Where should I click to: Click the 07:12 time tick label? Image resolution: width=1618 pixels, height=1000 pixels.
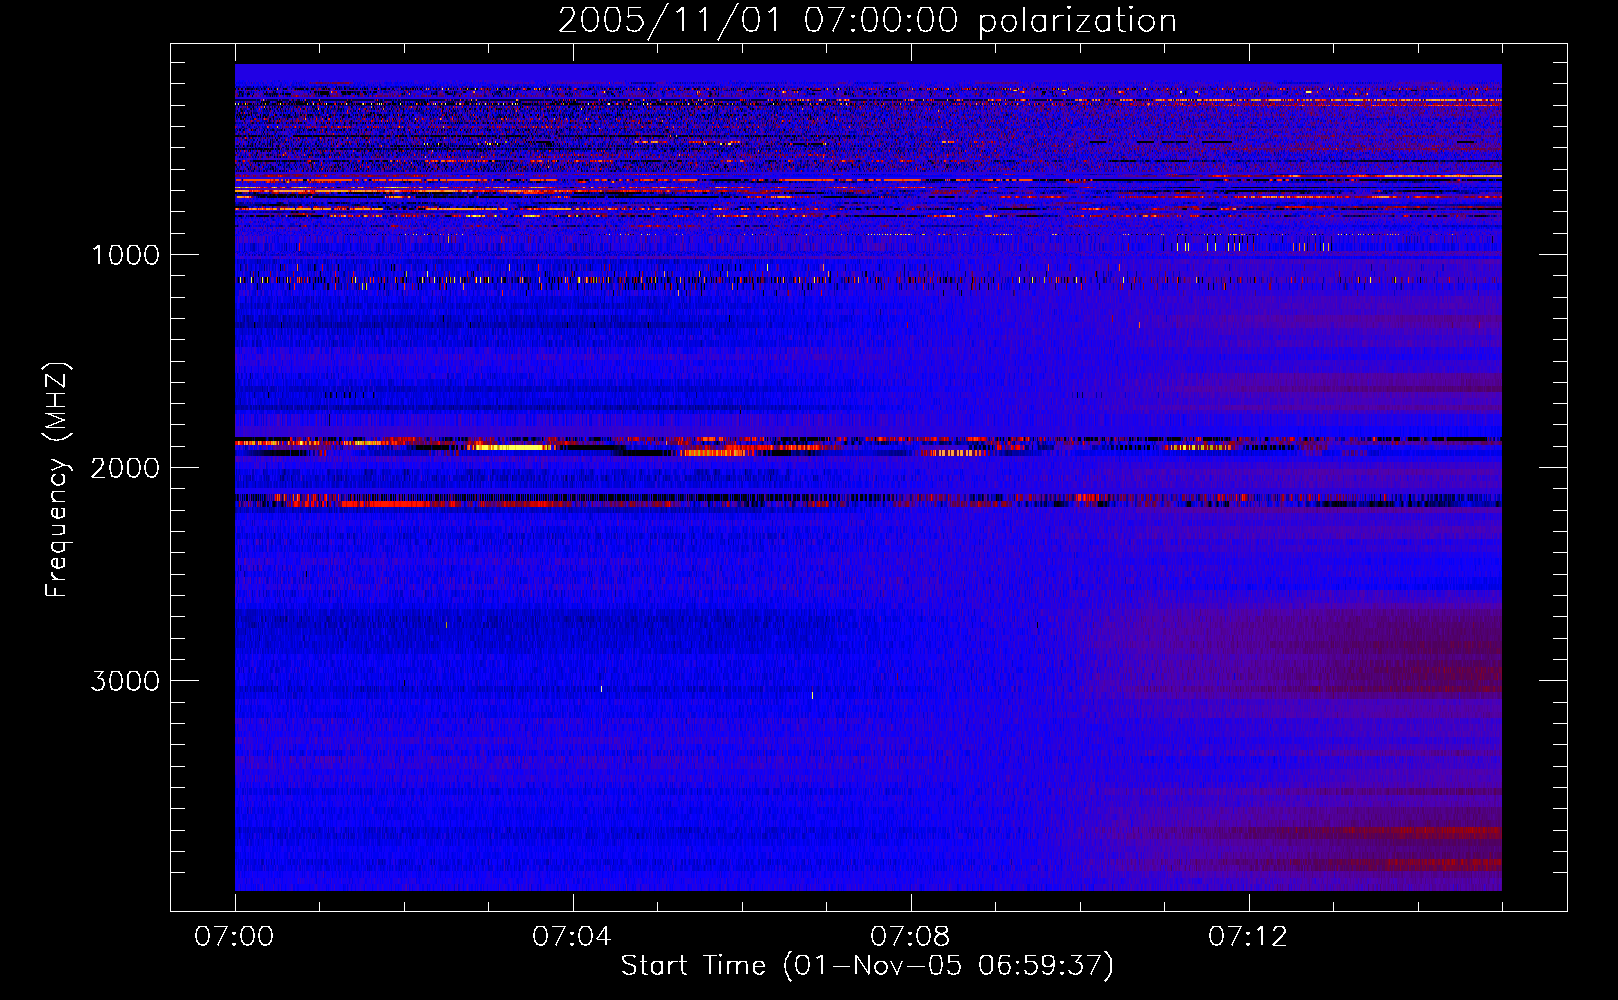1248,937
